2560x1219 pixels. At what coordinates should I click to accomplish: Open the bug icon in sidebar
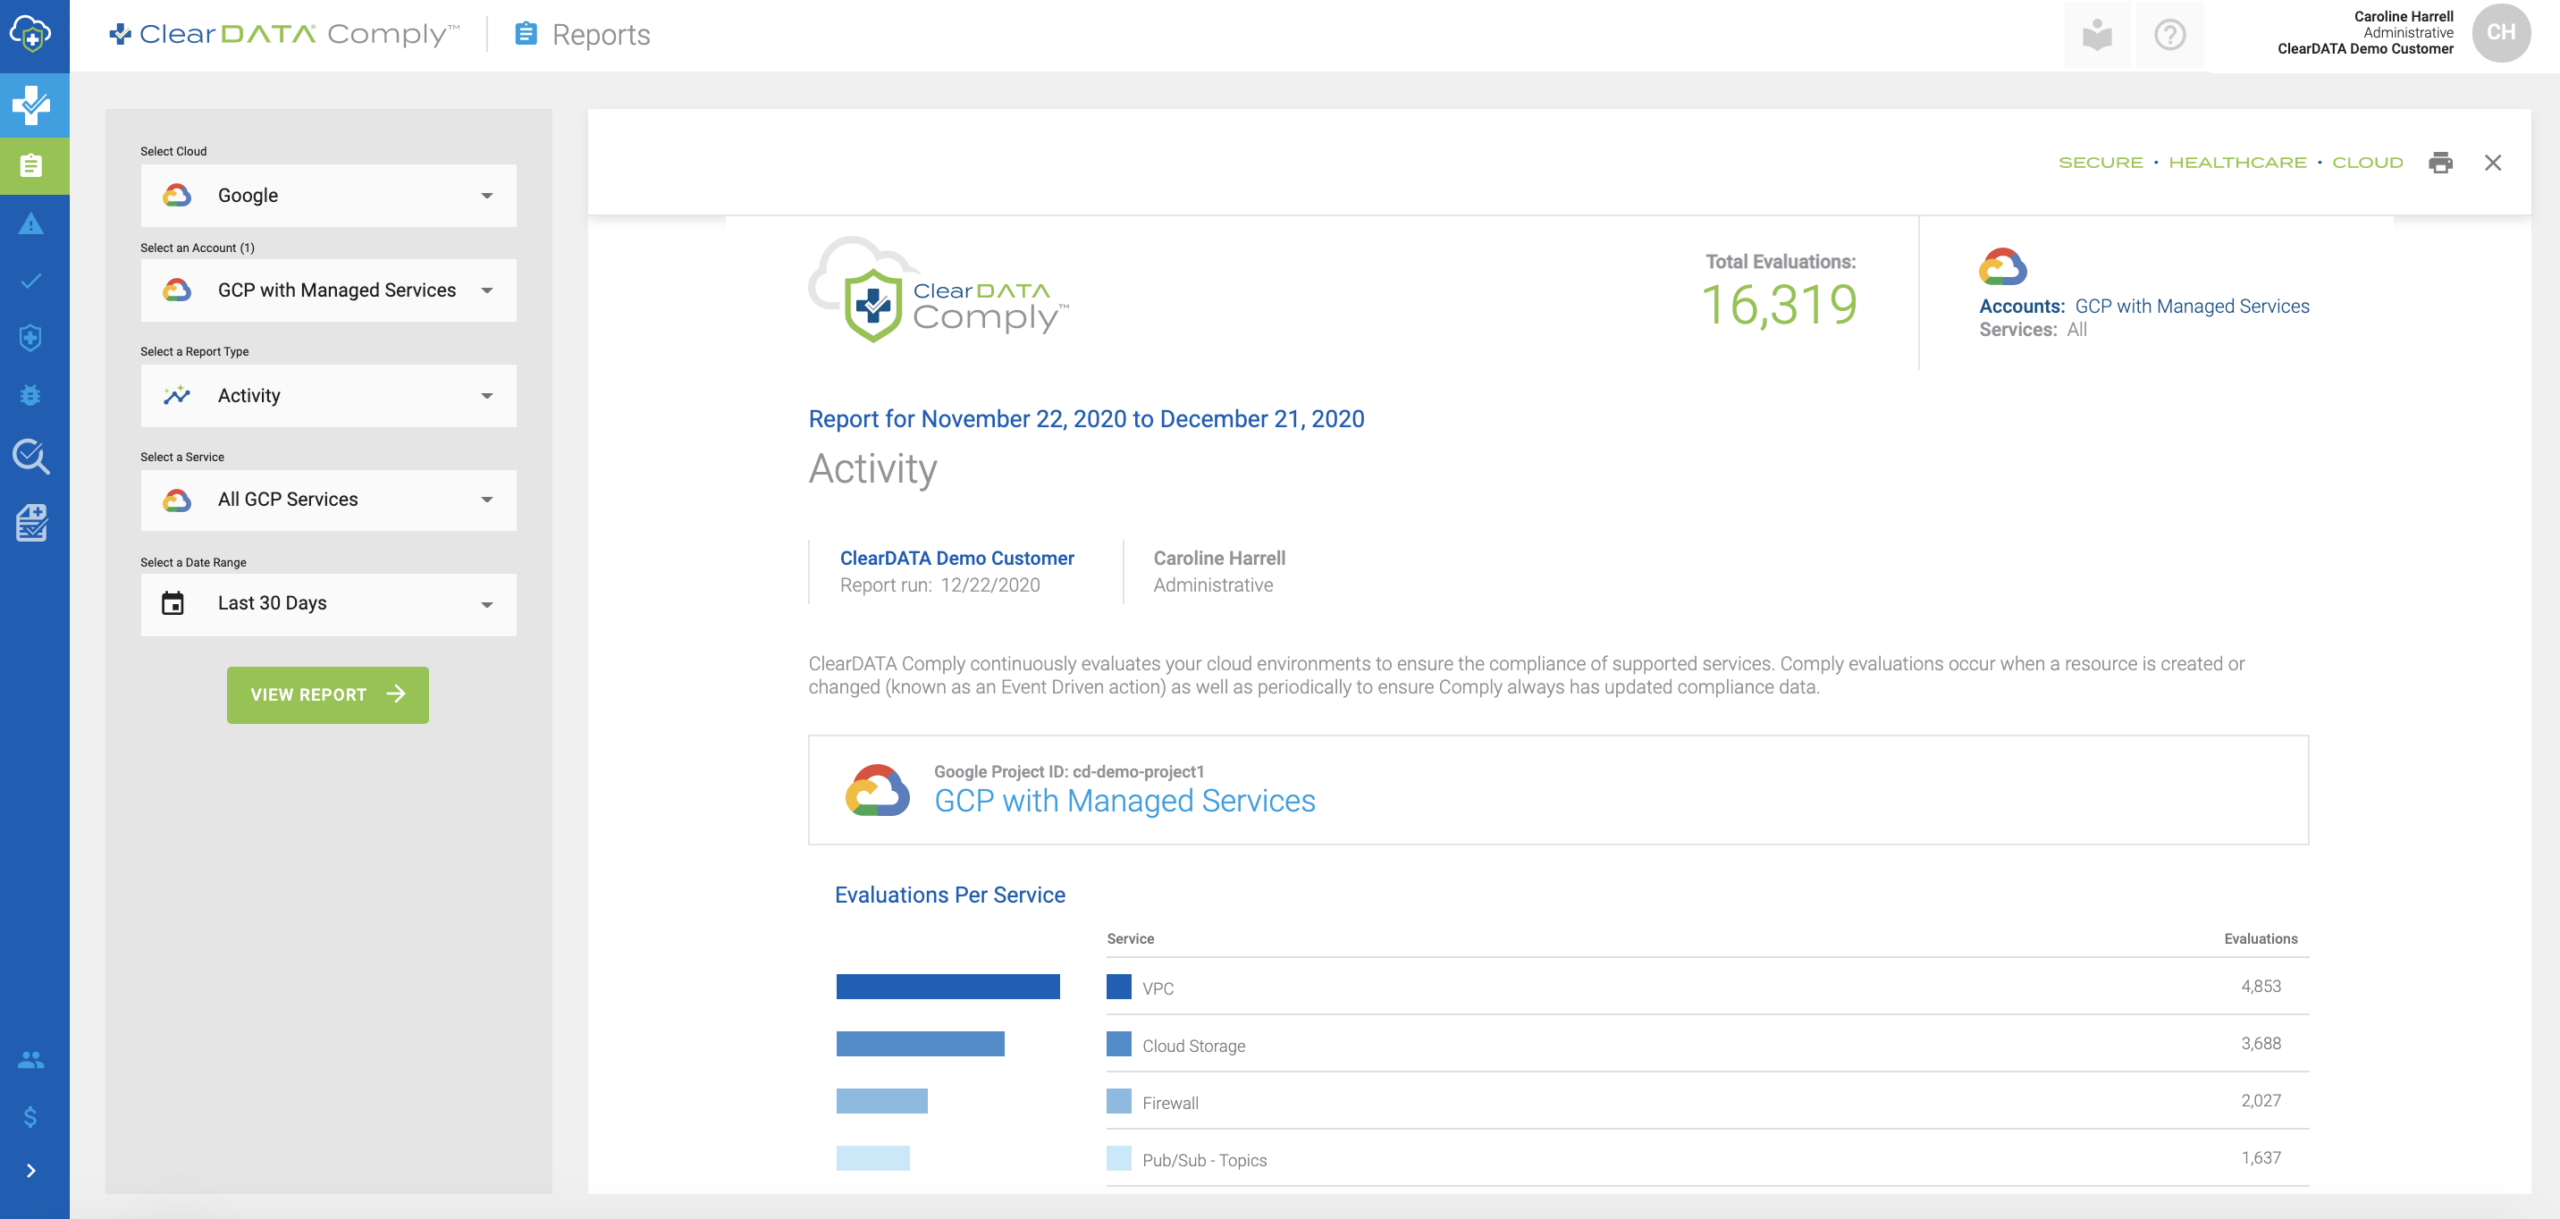31,395
